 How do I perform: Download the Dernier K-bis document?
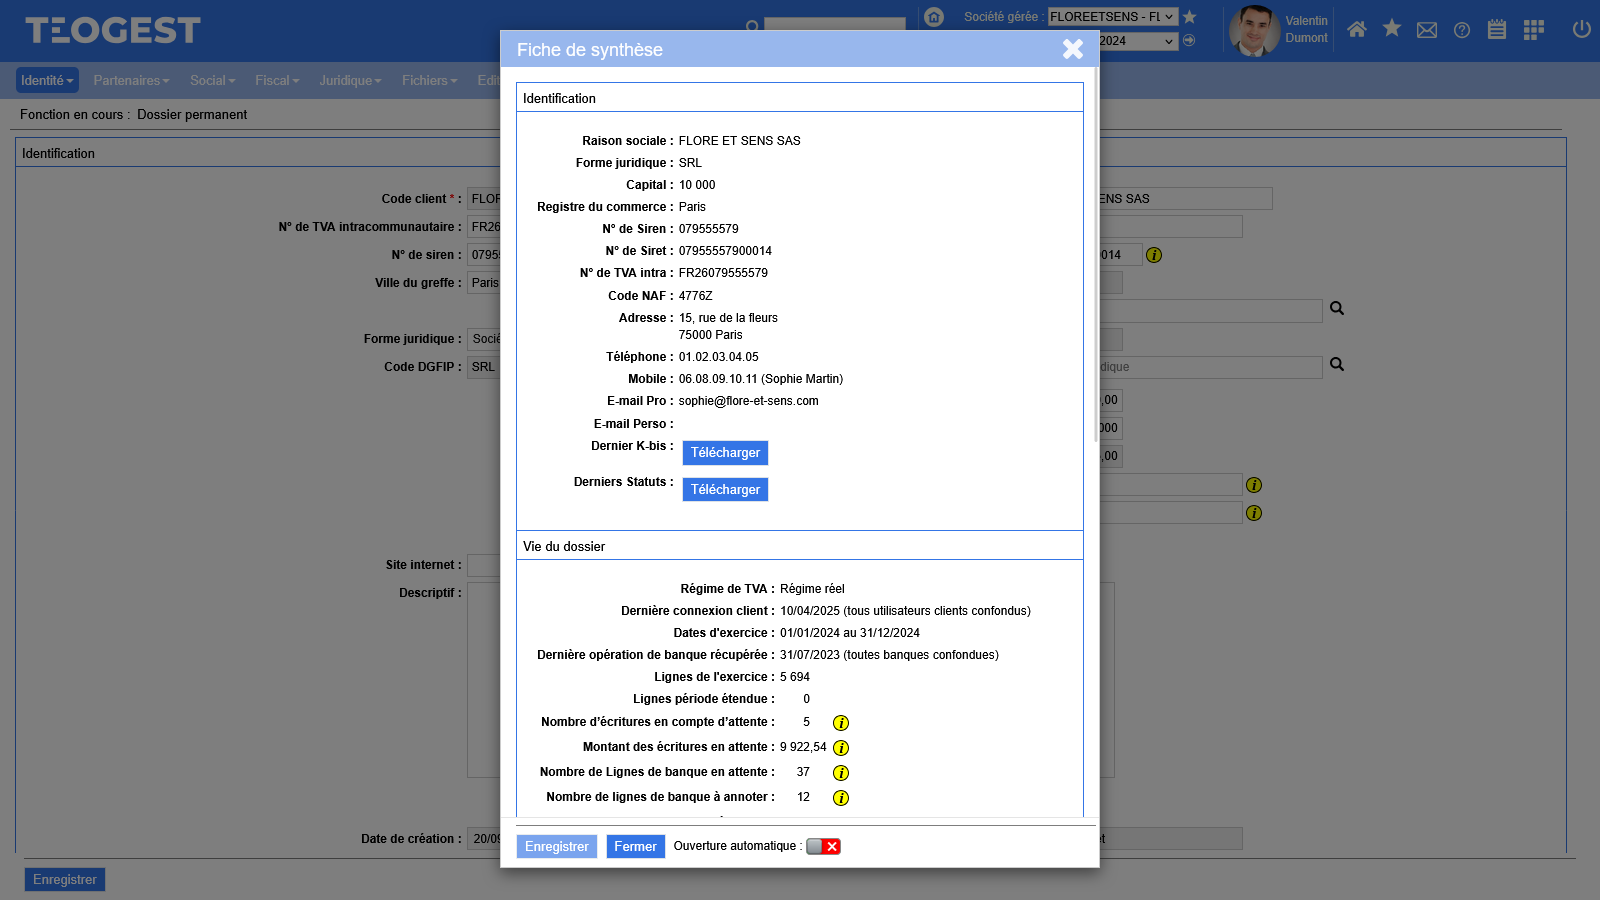click(725, 453)
